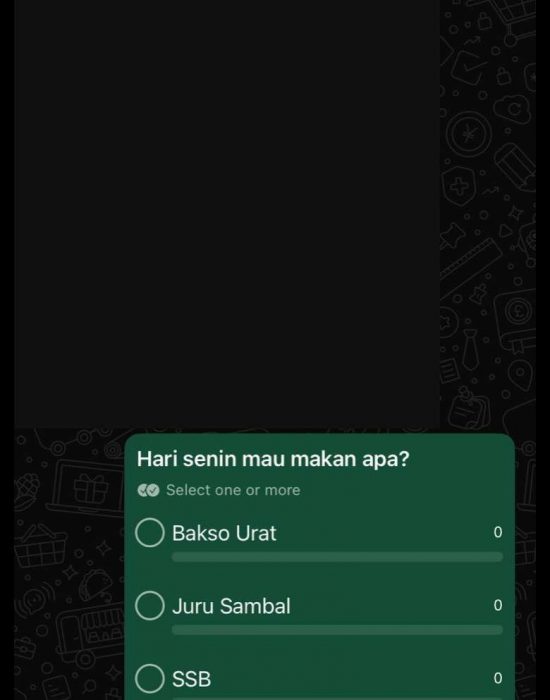Open the Bakso Urat vote count
The width and height of the screenshot is (550, 700).
tap(498, 532)
